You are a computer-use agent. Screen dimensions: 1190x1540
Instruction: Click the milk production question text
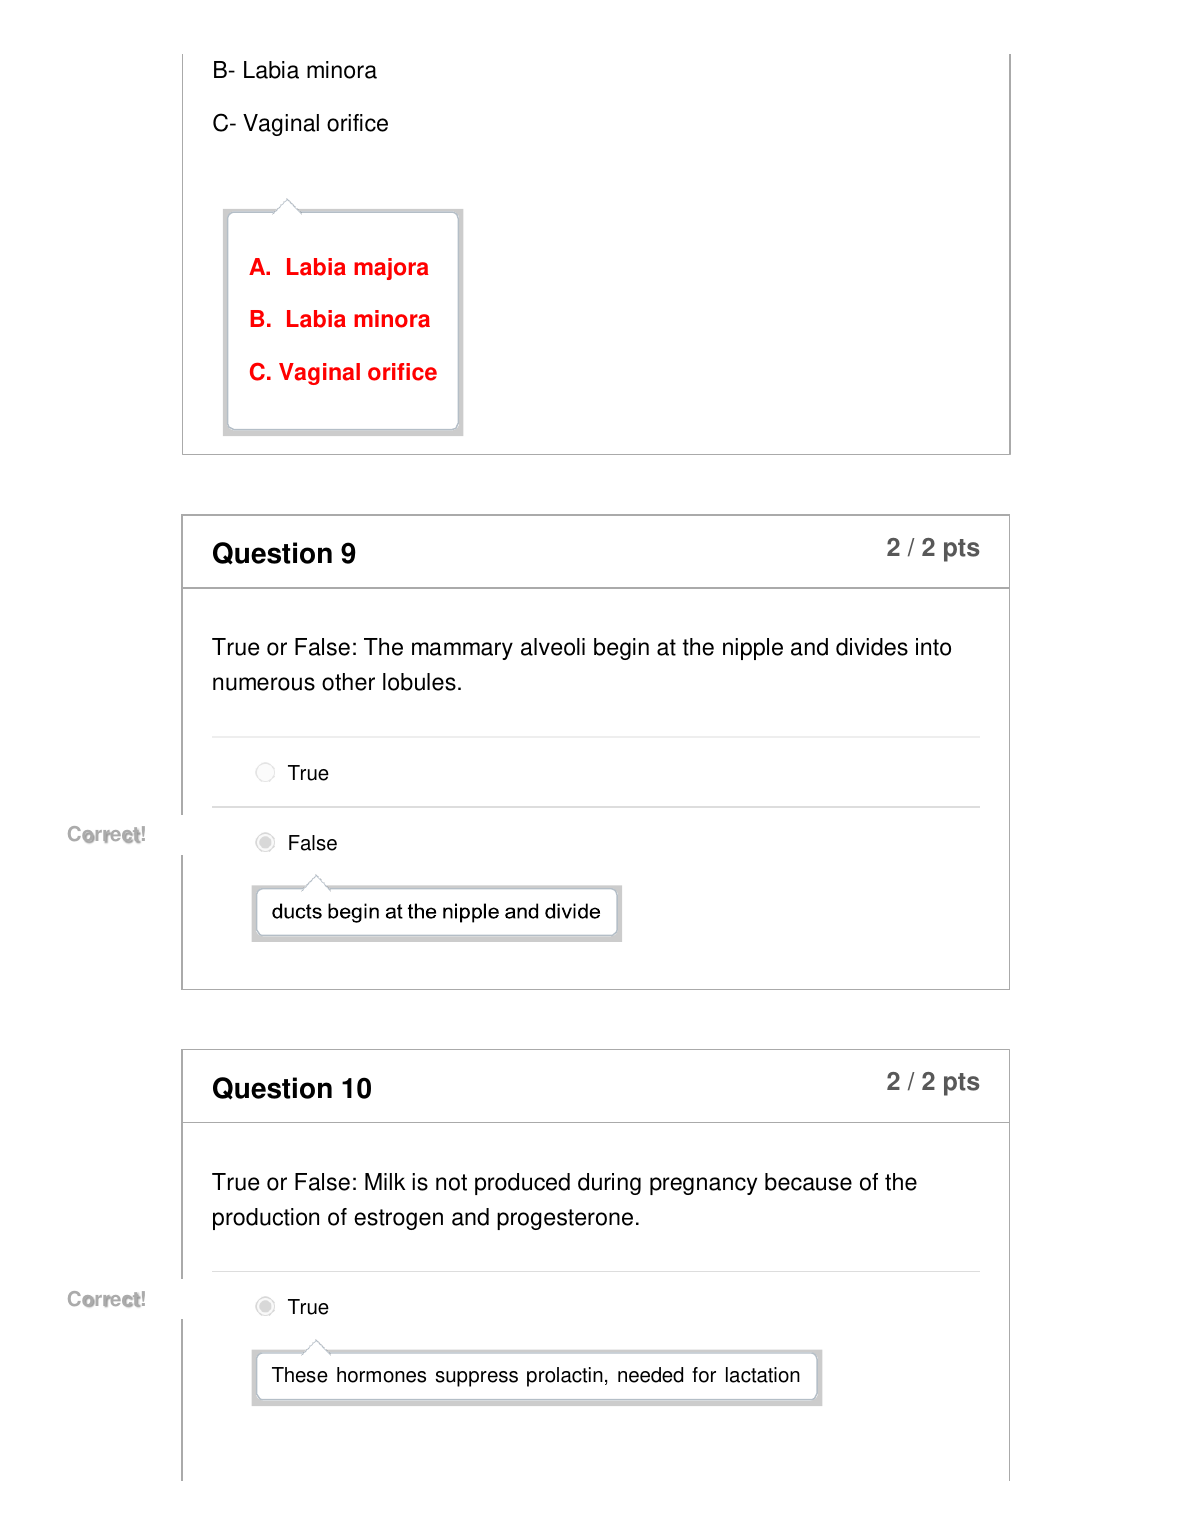[564, 1200]
